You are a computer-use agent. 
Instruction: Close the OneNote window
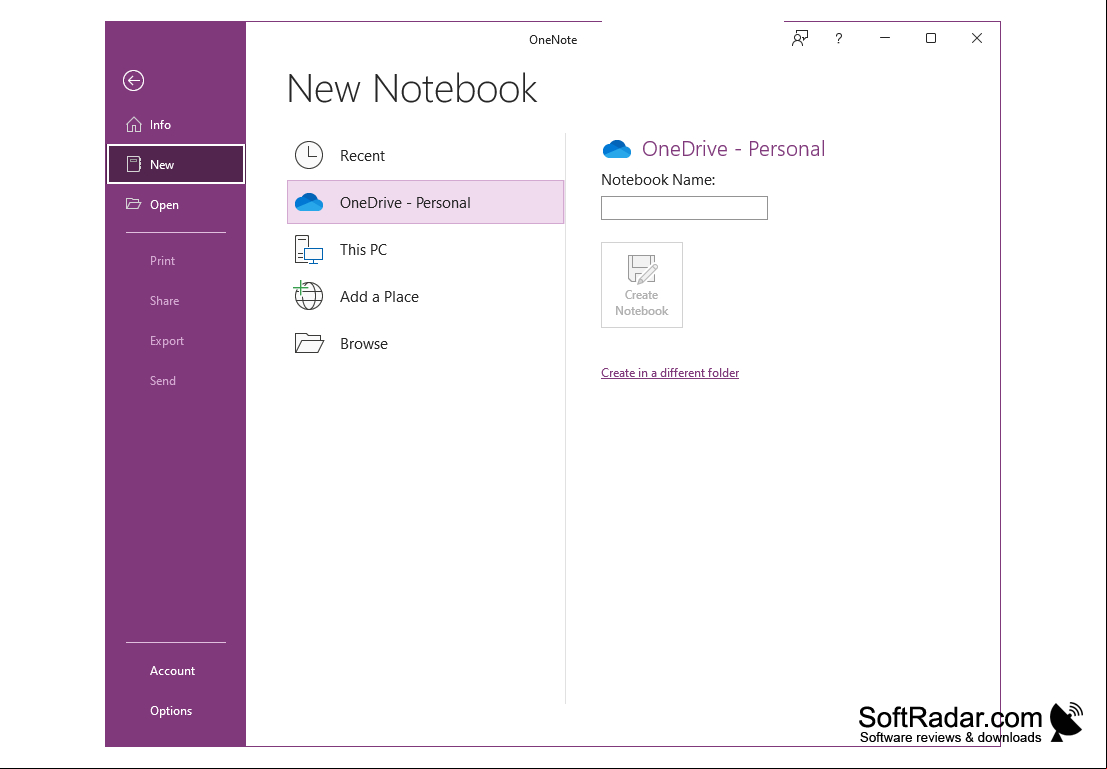pyautogui.click(x=976, y=38)
